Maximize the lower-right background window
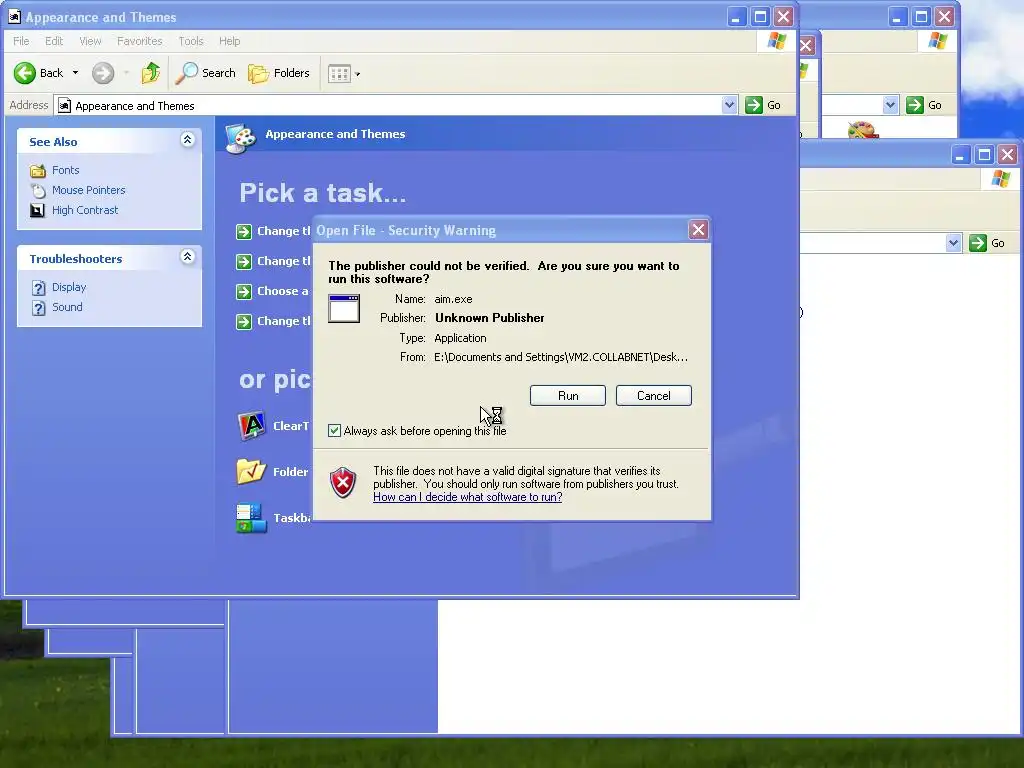 point(984,155)
